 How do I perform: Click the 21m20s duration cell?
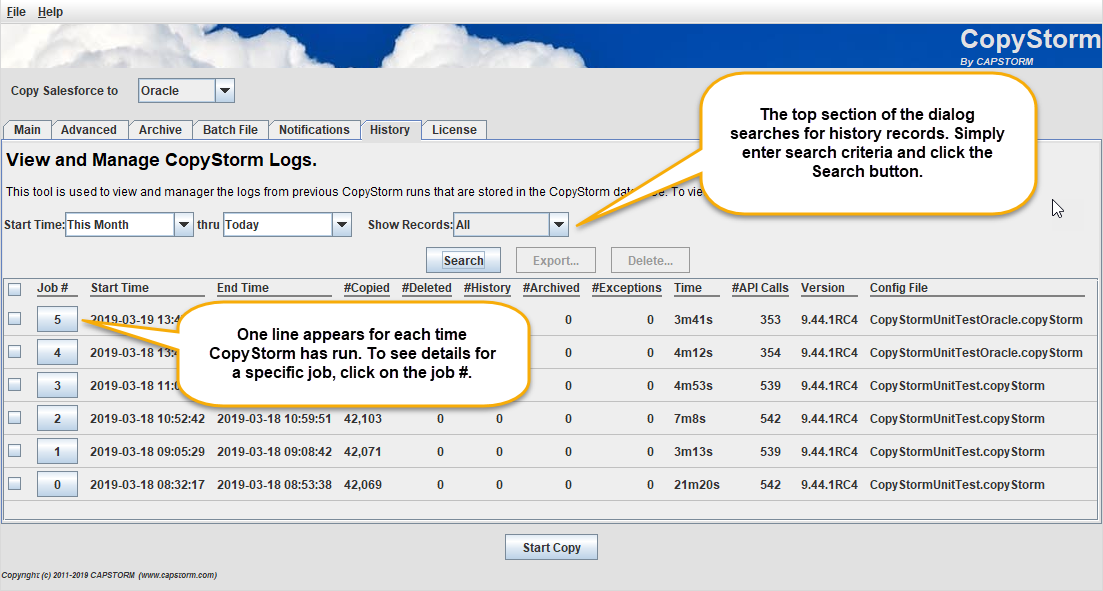pyautogui.click(x=696, y=485)
